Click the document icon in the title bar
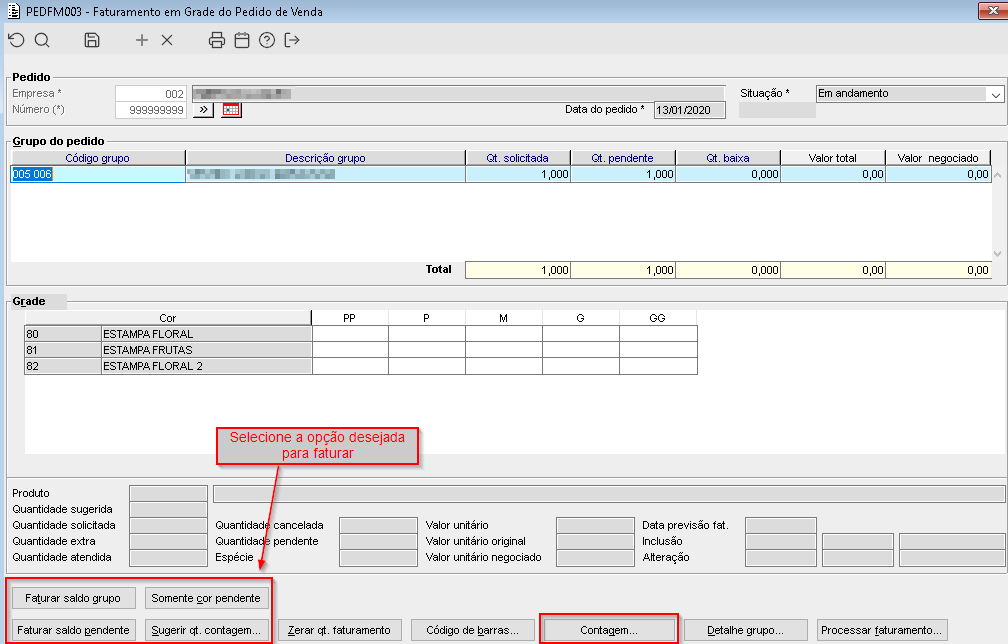The image size is (1008, 644). (x=13, y=11)
